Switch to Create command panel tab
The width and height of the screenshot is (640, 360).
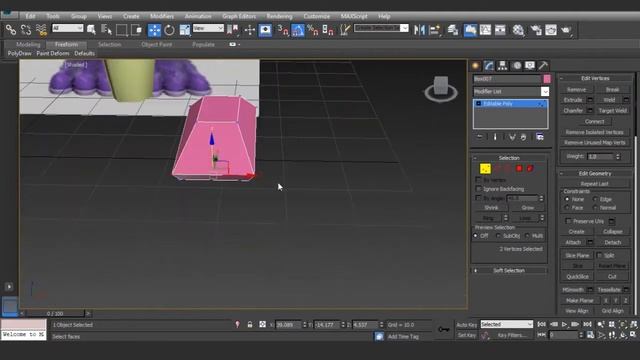coord(476,66)
